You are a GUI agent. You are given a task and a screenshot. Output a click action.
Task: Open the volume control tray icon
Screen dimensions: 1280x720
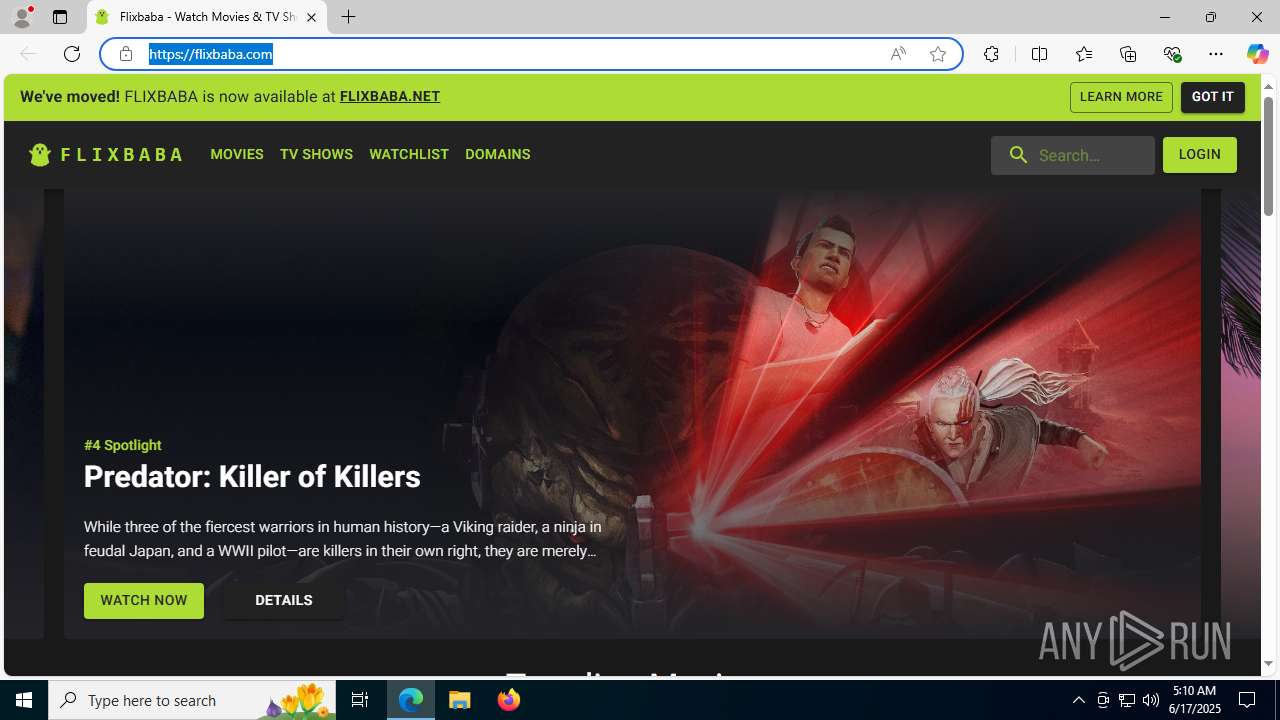click(x=1151, y=700)
